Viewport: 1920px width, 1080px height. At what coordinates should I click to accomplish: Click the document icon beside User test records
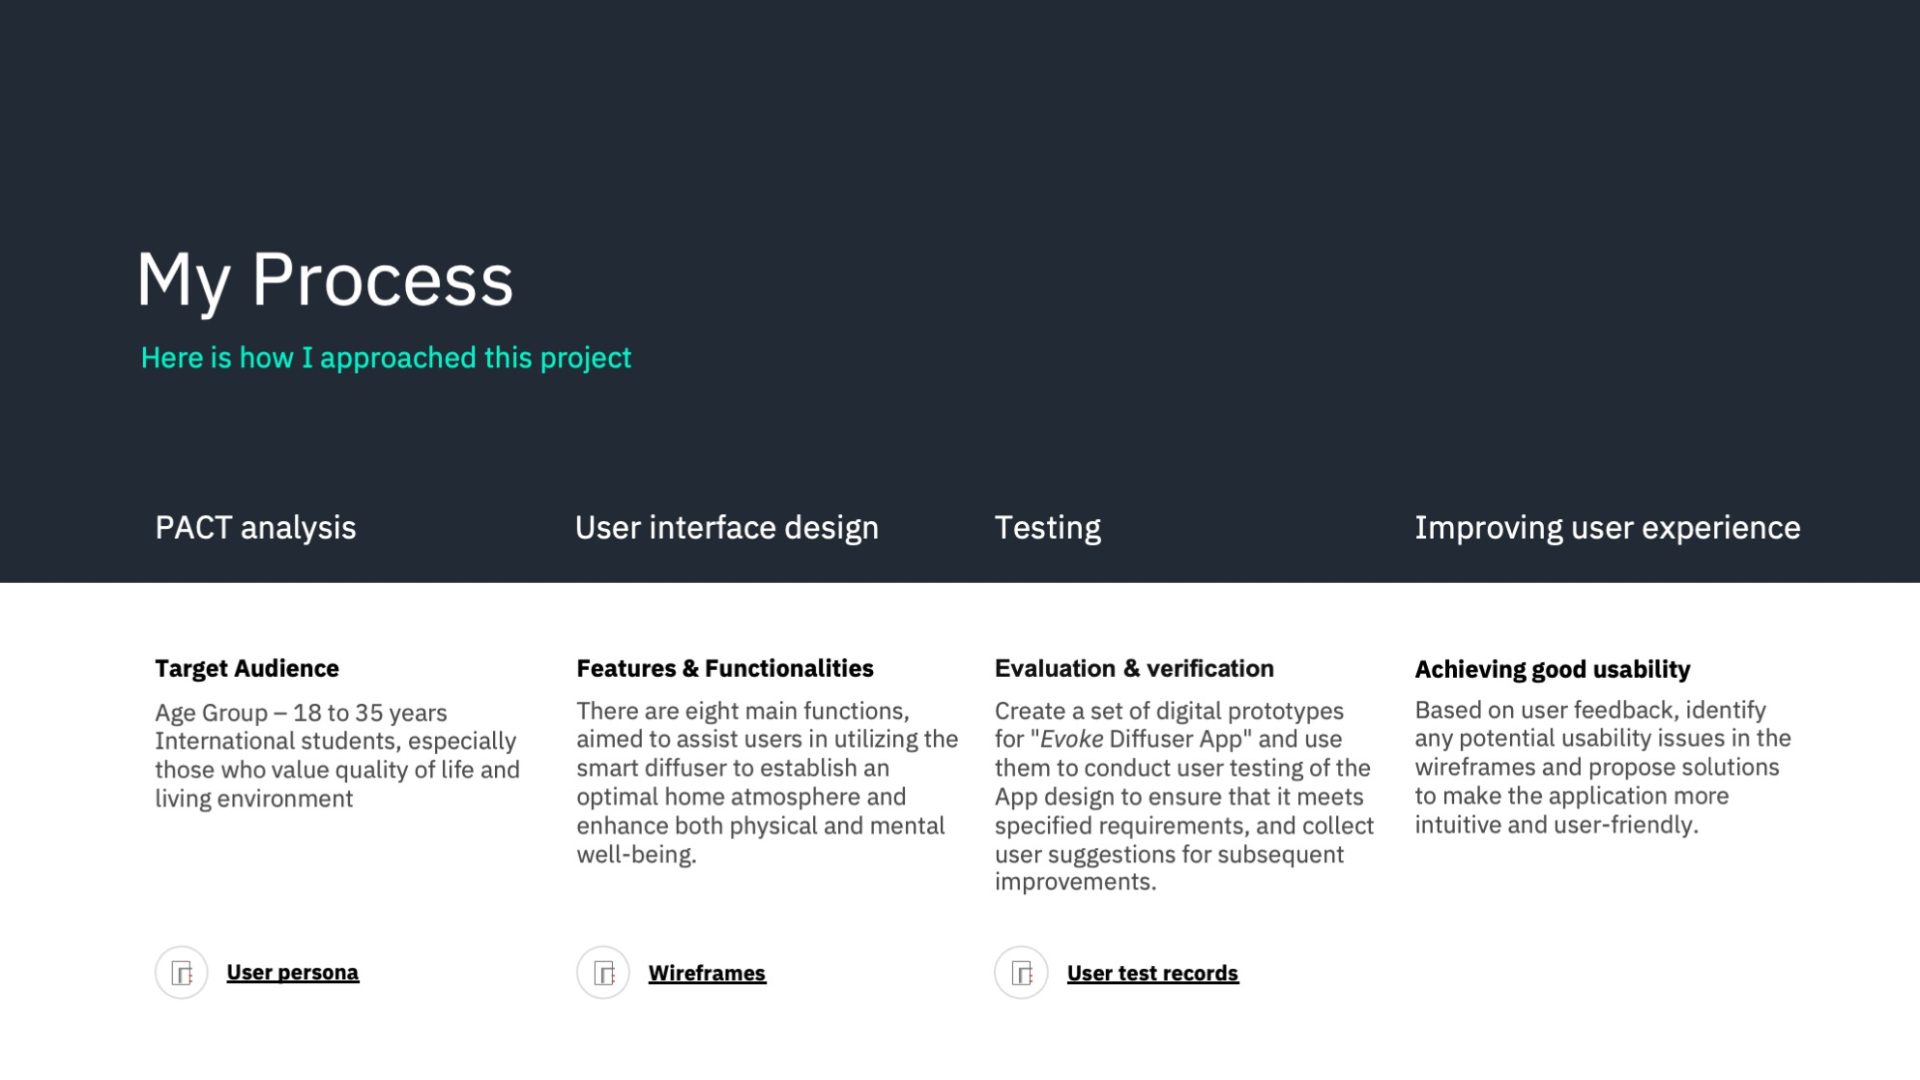[x=1021, y=972]
